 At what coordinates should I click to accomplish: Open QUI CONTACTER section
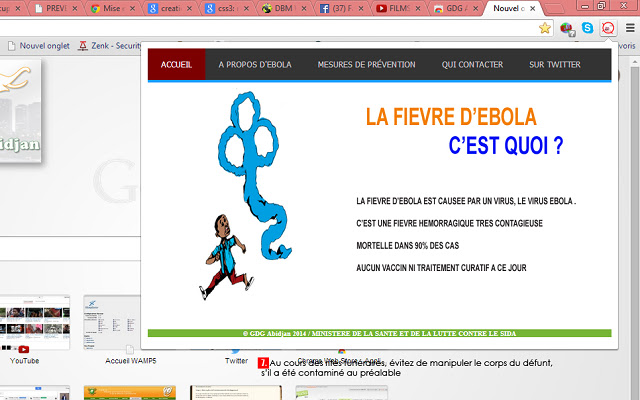pyautogui.click(x=472, y=64)
